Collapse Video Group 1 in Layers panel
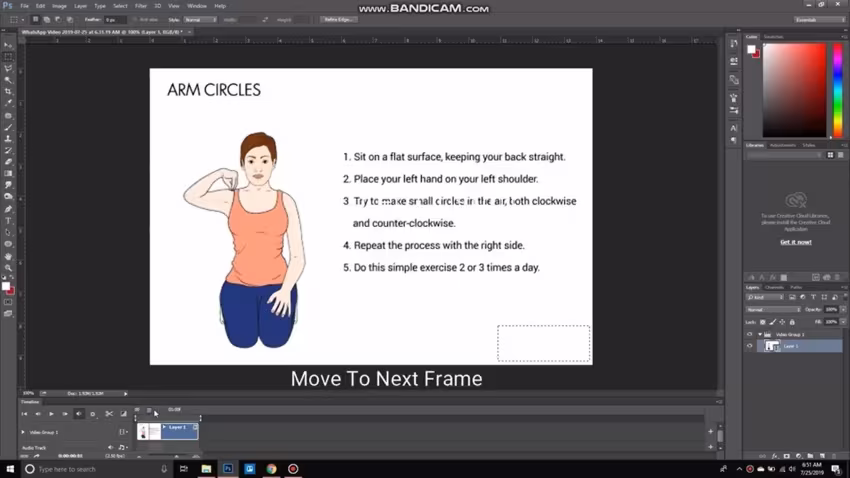 pos(760,334)
